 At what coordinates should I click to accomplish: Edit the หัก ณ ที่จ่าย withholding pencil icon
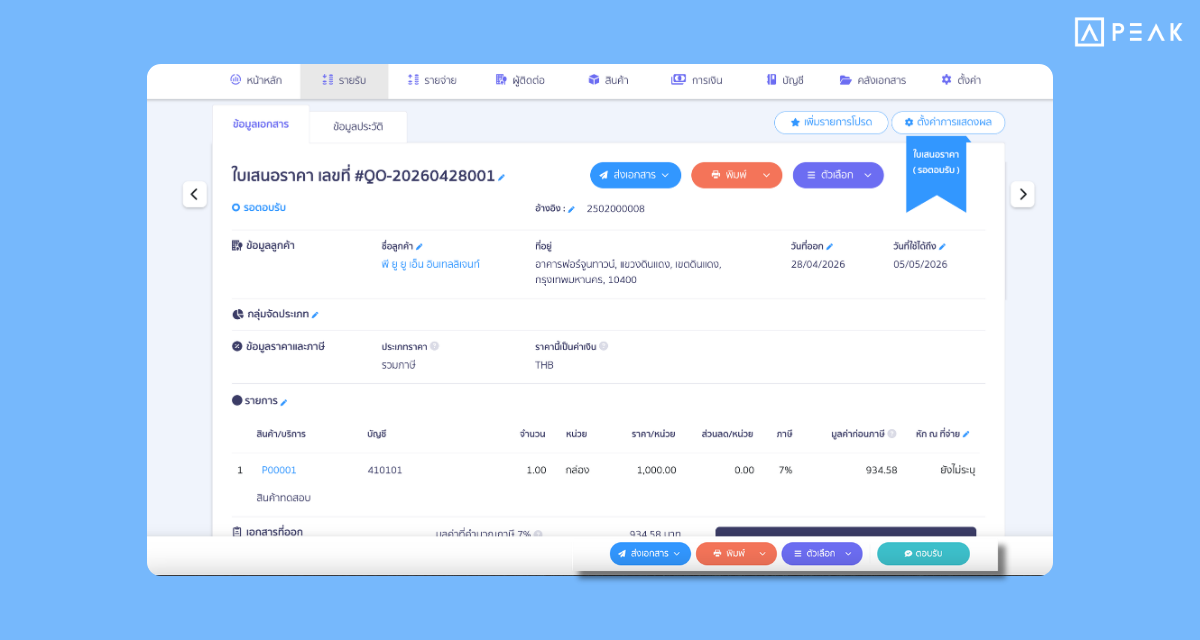[x=966, y=434]
